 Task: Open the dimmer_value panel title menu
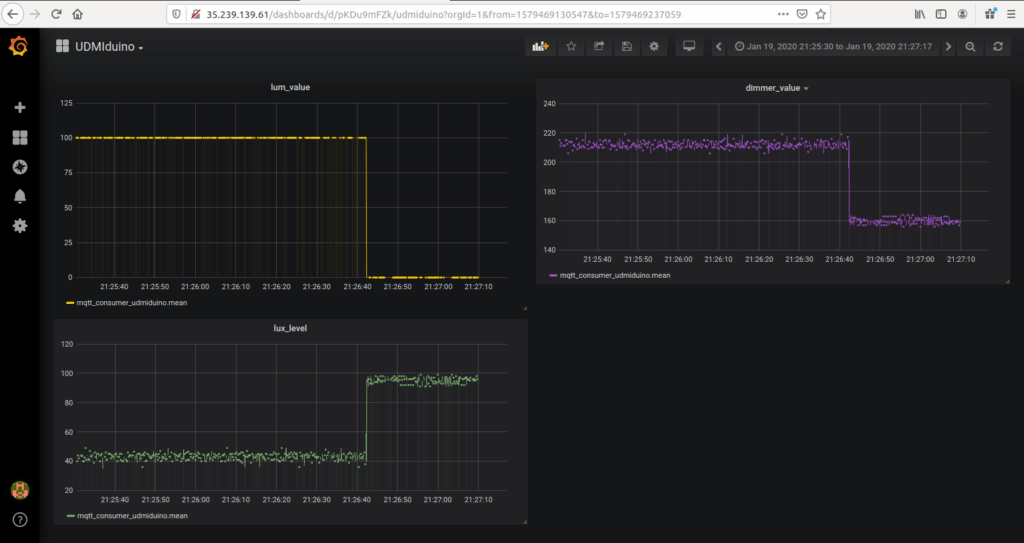tap(776, 88)
